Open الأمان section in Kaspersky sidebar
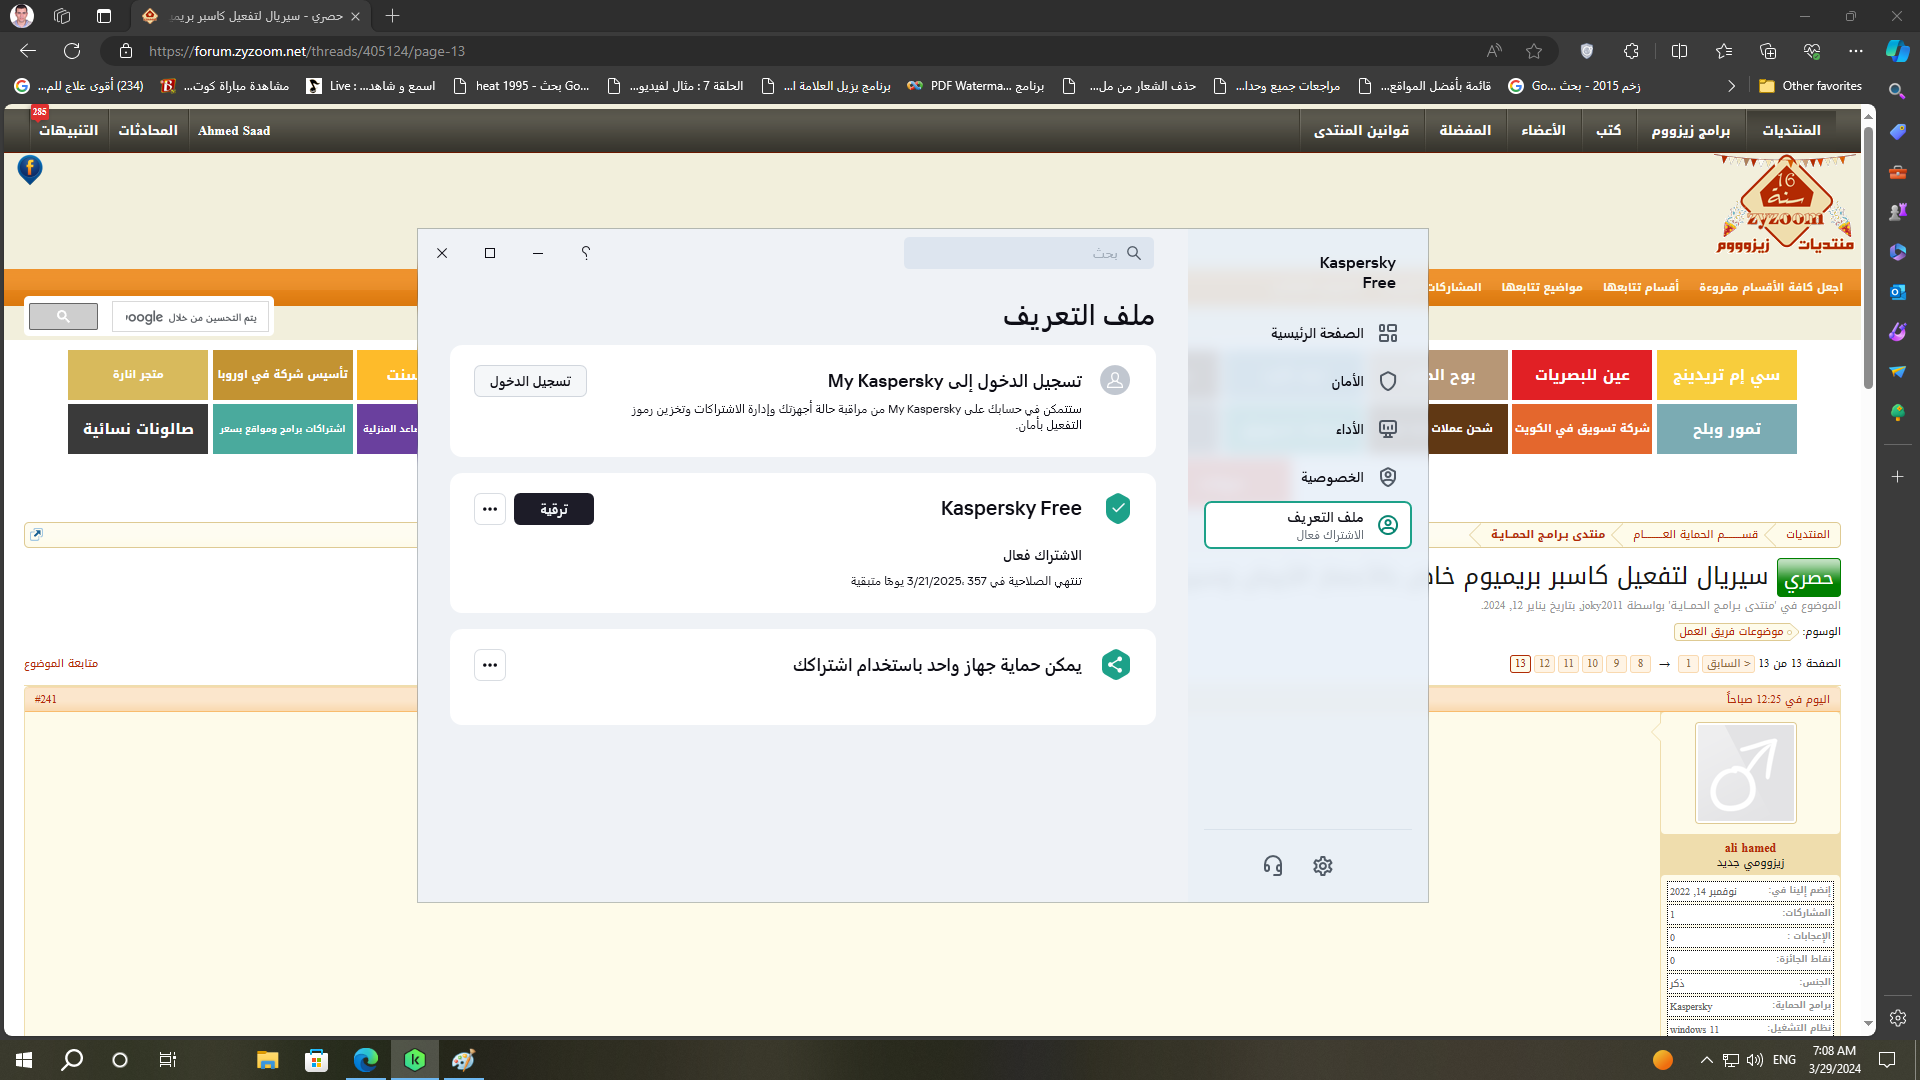This screenshot has height=1080, width=1920. click(1308, 381)
